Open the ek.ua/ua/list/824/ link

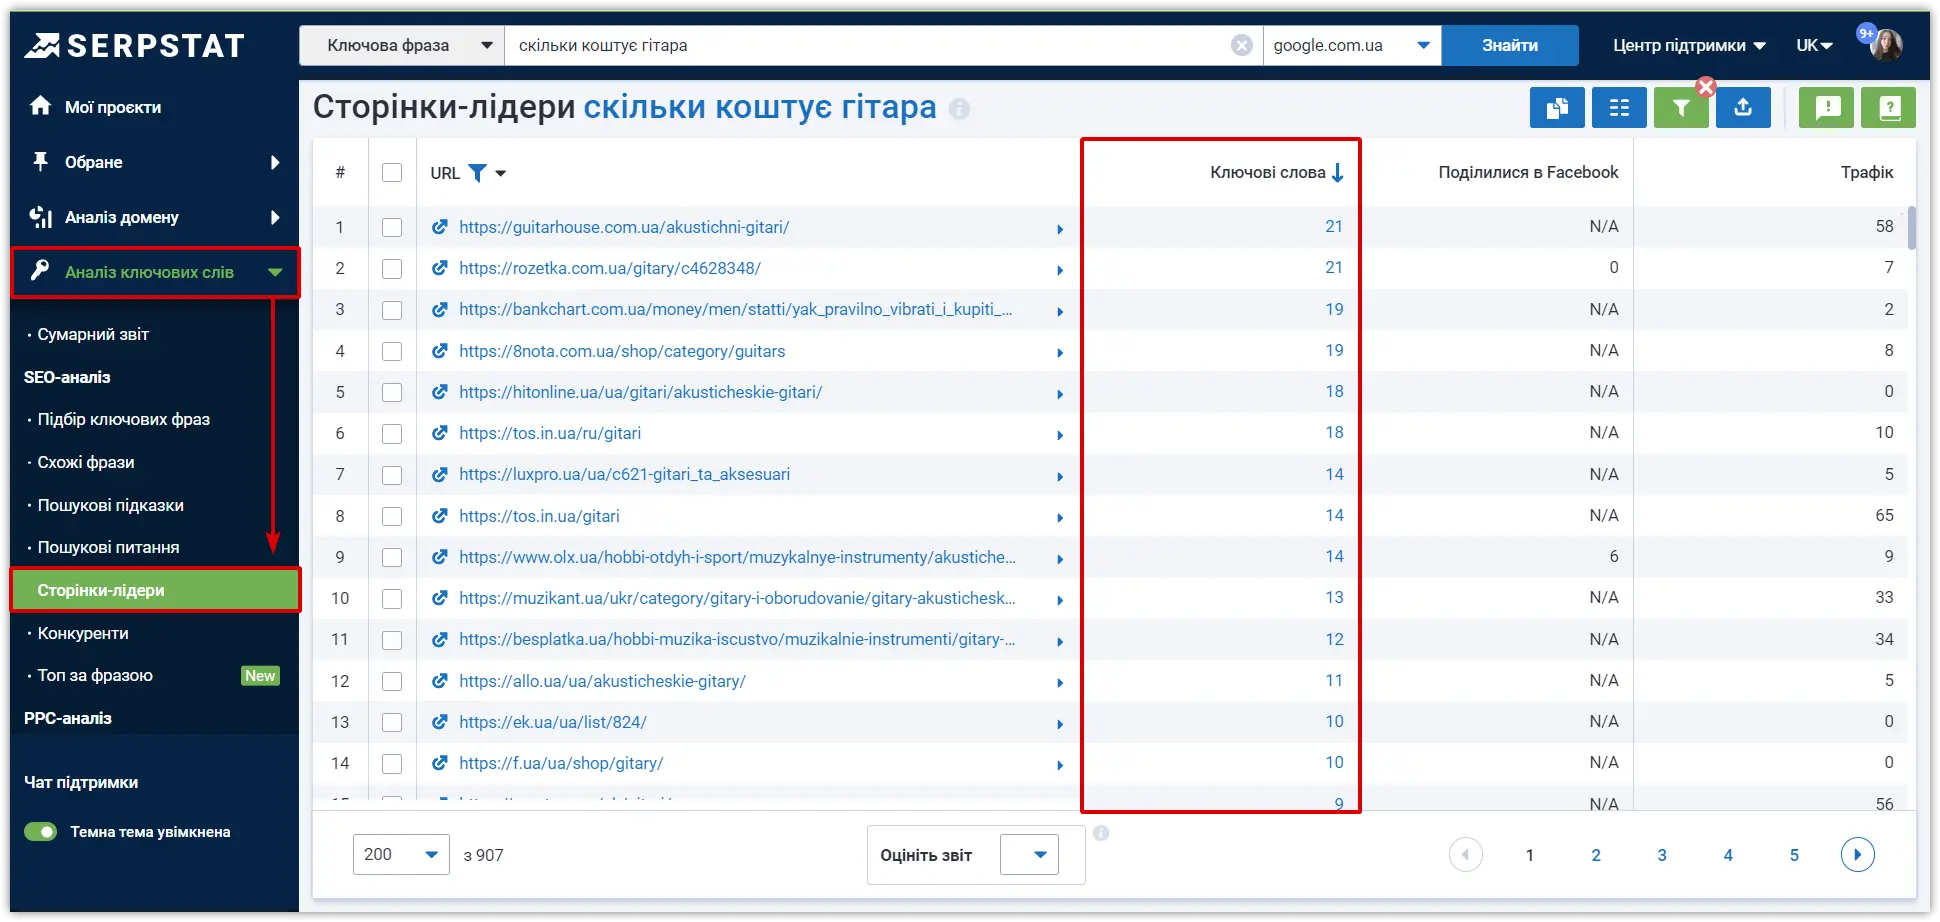tap(553, 722)
